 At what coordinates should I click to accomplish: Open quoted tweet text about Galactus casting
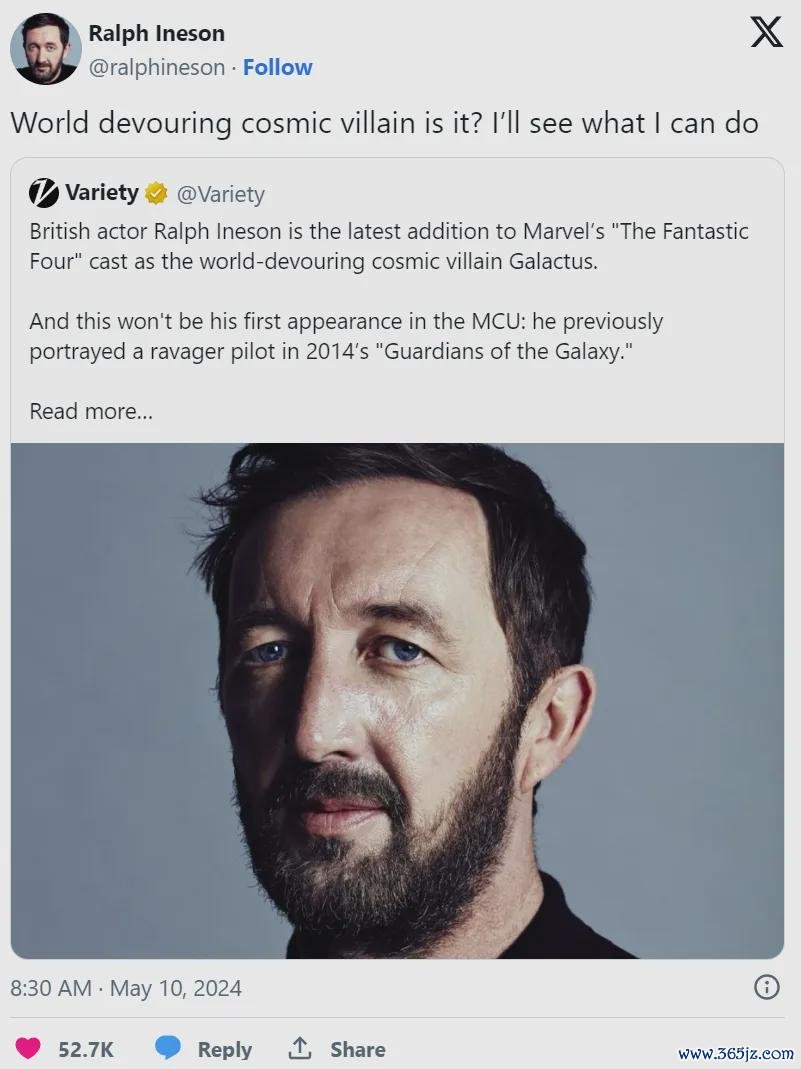389,291
